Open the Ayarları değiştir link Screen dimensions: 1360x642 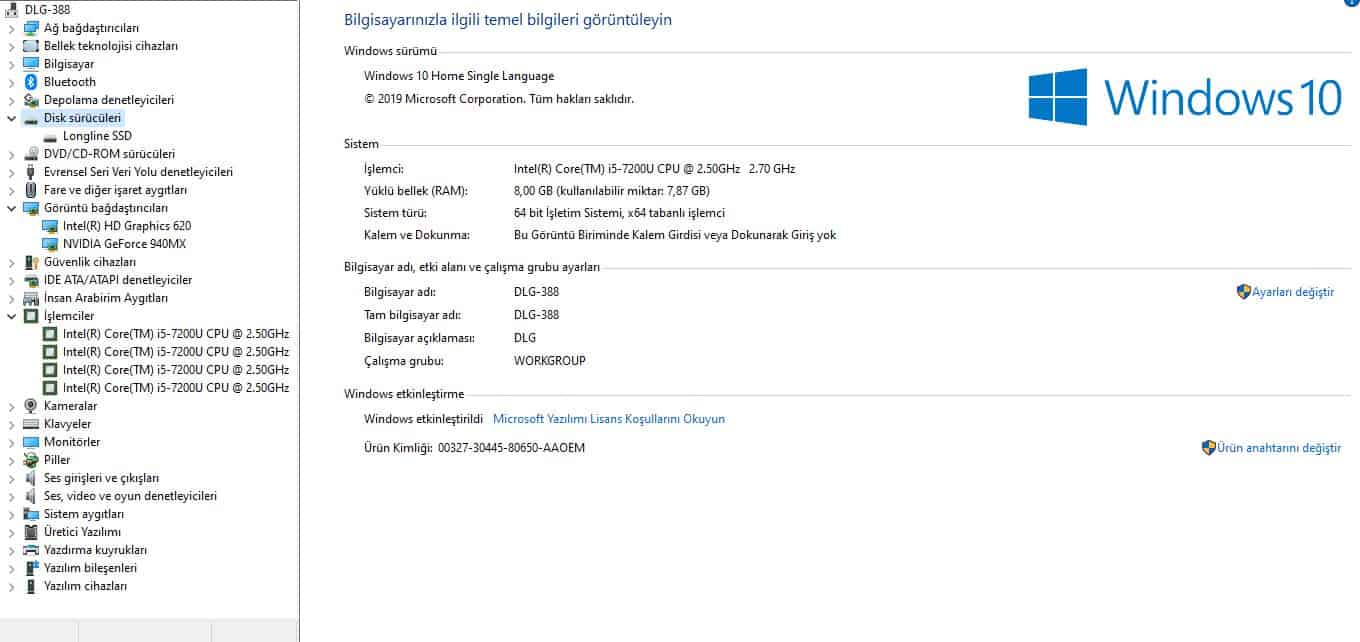[1293, 292]
